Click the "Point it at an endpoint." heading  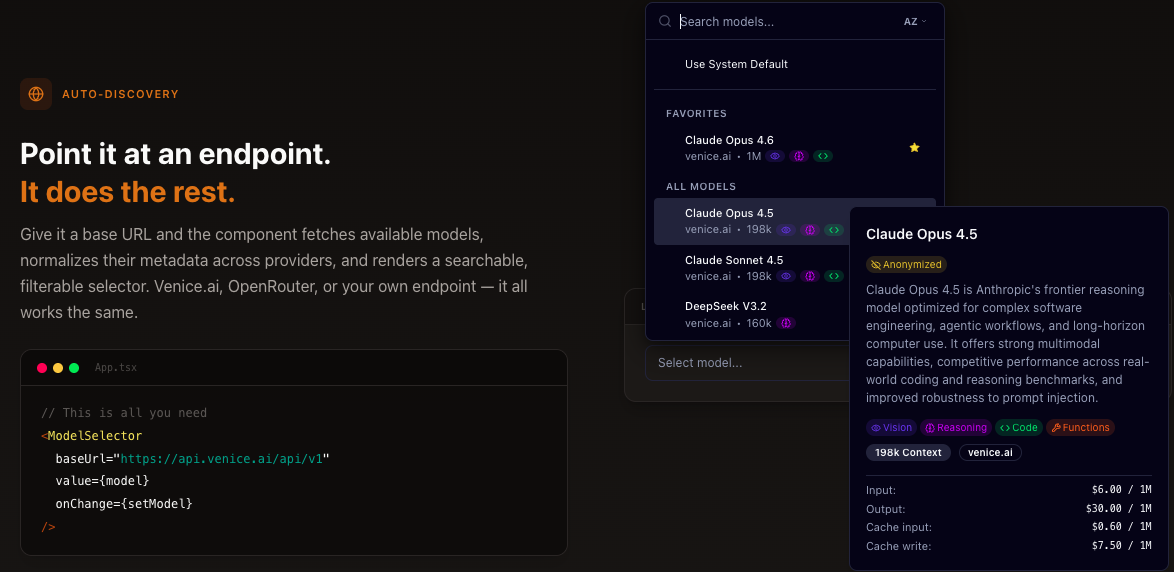click(175, 153)
